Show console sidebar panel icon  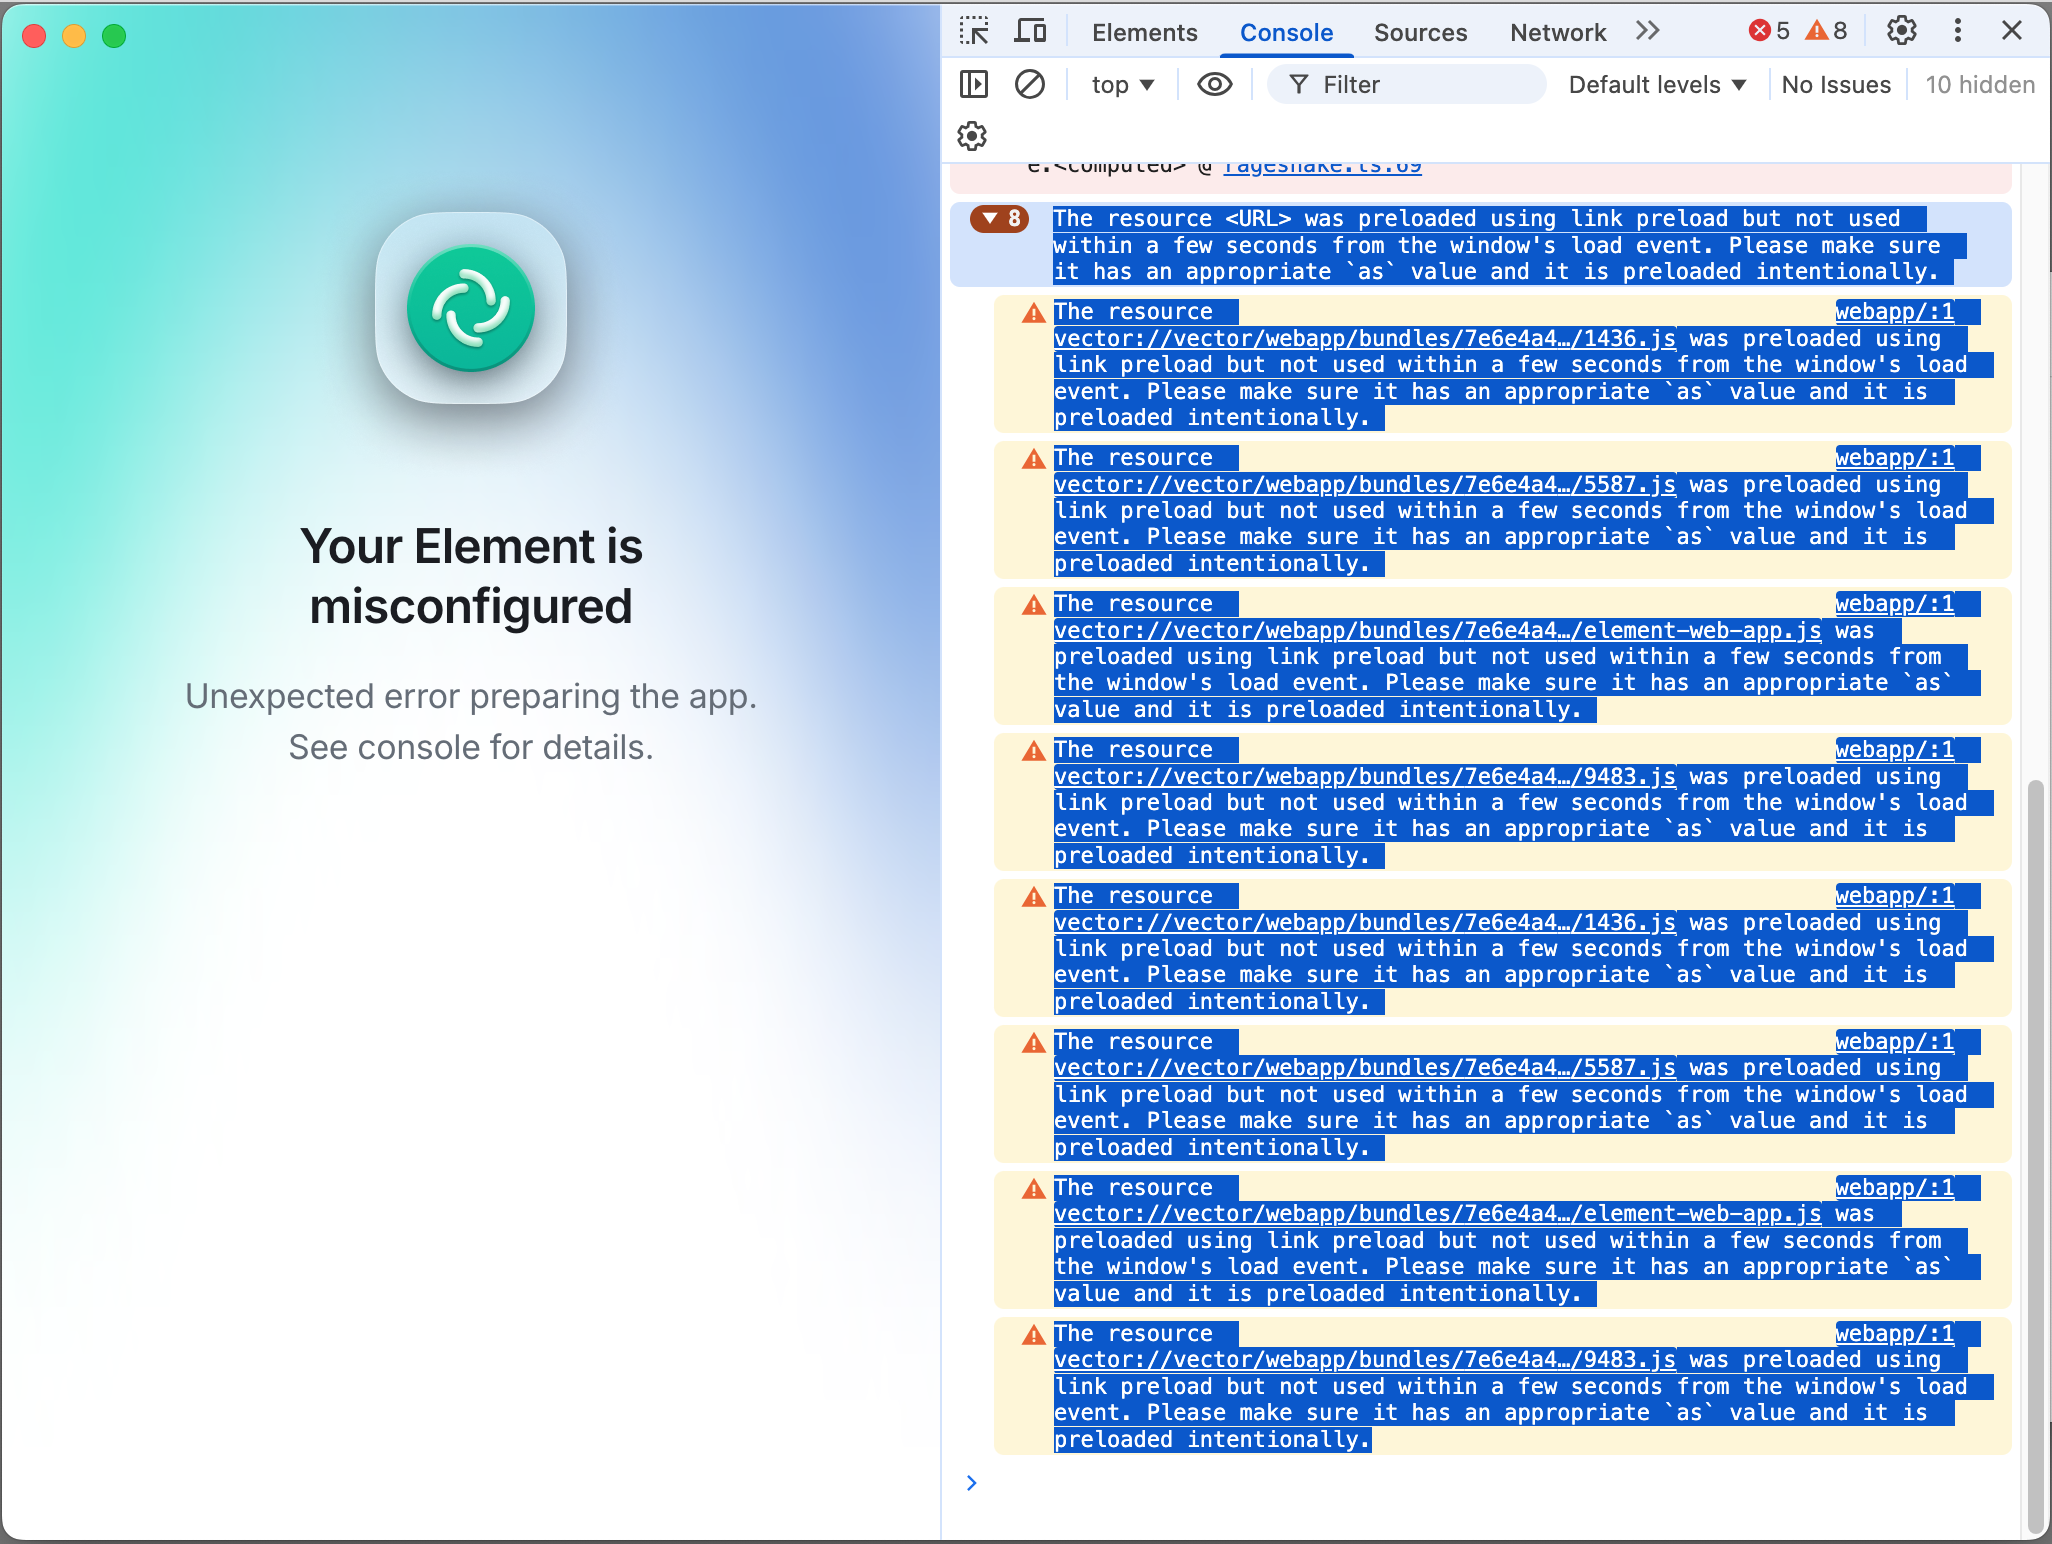pyautogui.click(x=973, y=85)
